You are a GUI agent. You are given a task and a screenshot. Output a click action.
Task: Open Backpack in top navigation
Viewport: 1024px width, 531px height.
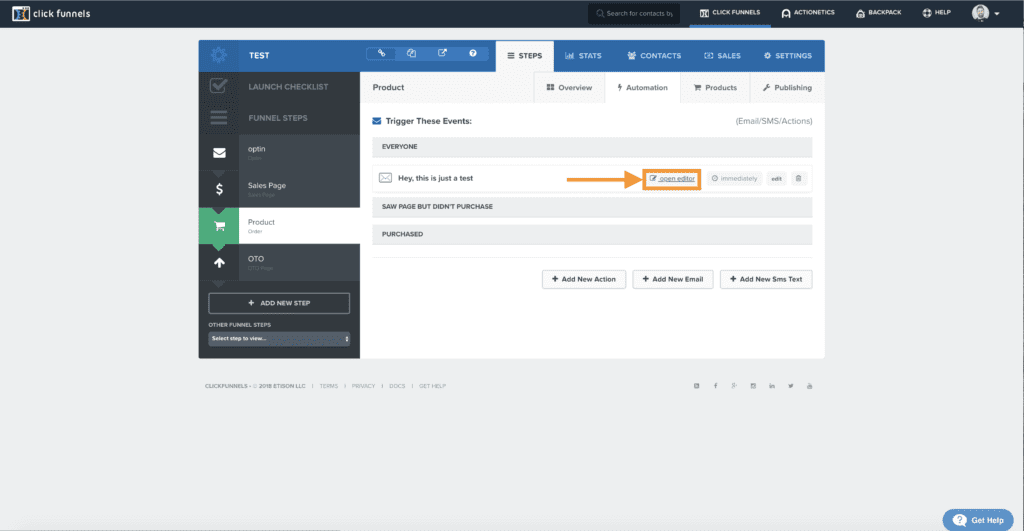[878, 12]
